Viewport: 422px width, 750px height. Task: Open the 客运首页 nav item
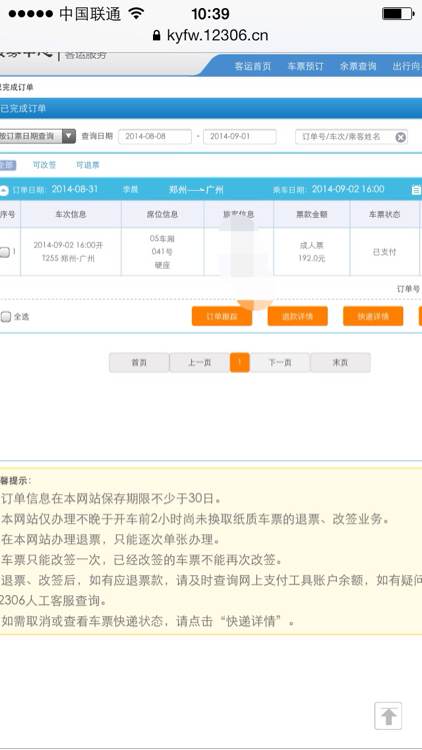click(x=253, y=66)
